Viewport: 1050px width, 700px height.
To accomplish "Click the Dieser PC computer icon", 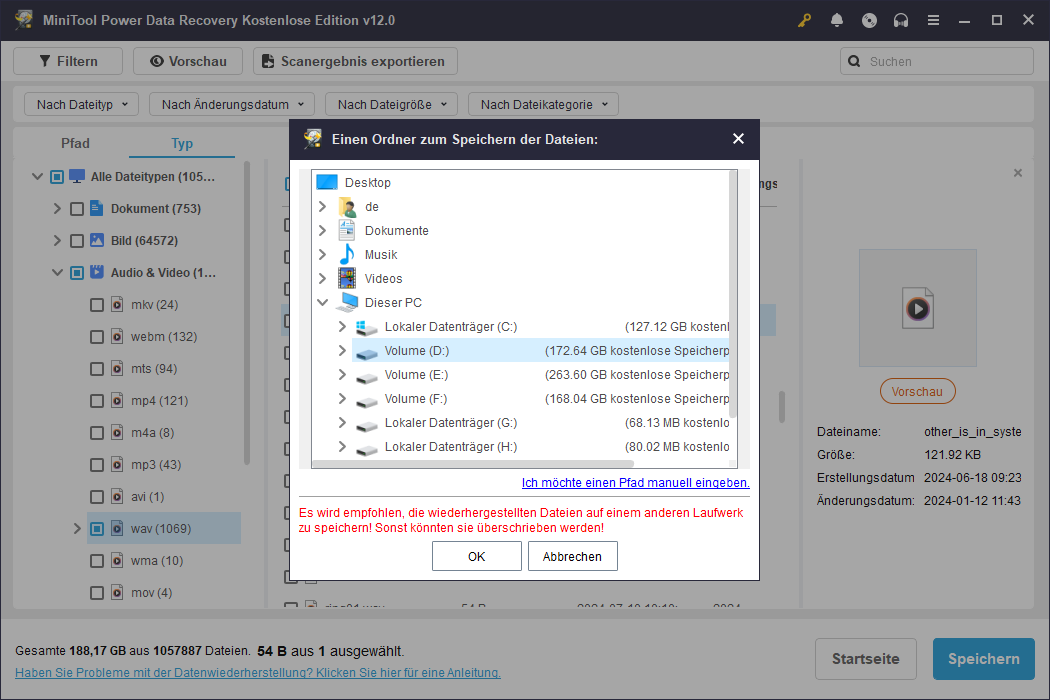I will [x=347, y=303].
